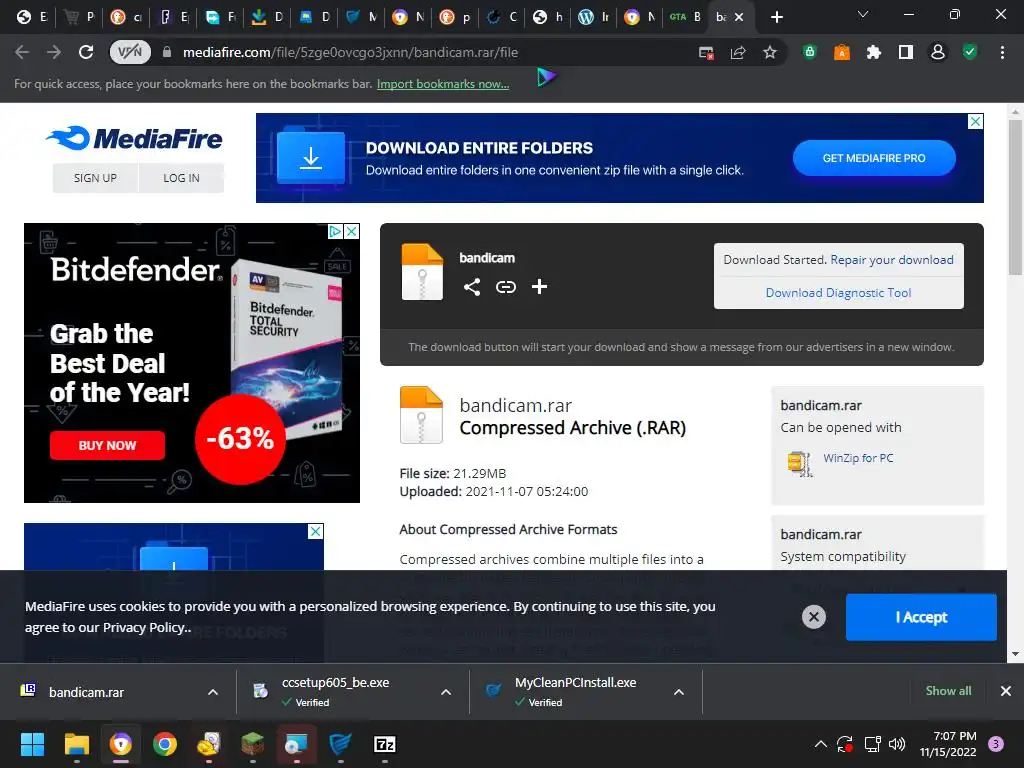Screen dimensions: 1024x768
Task: Open the clock showing 7:07 PM
Action: click(948, 744)
